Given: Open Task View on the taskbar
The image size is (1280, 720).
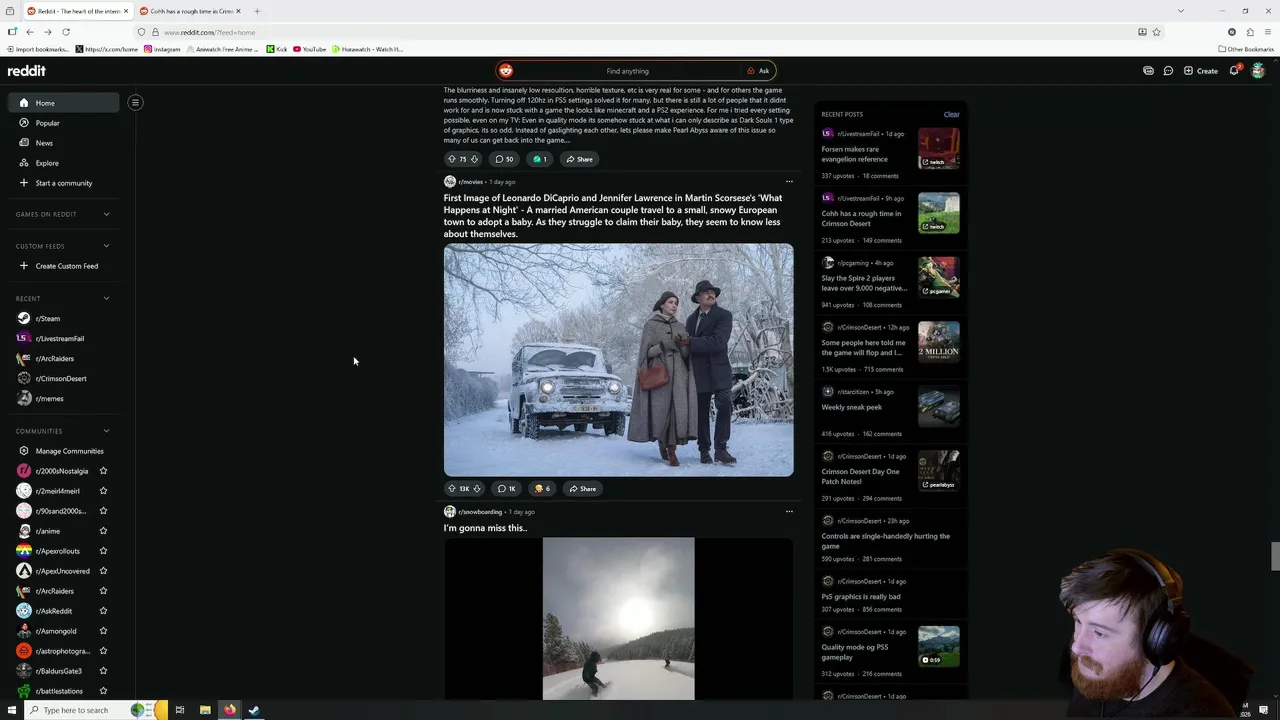Looking at the screenshot, I should click(180, 710).
